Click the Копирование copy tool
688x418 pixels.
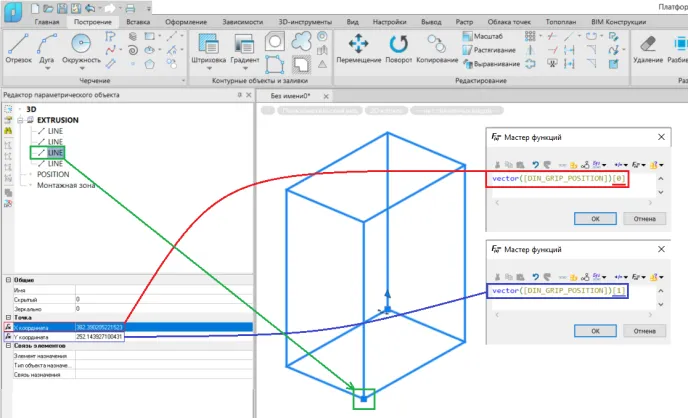437,46
